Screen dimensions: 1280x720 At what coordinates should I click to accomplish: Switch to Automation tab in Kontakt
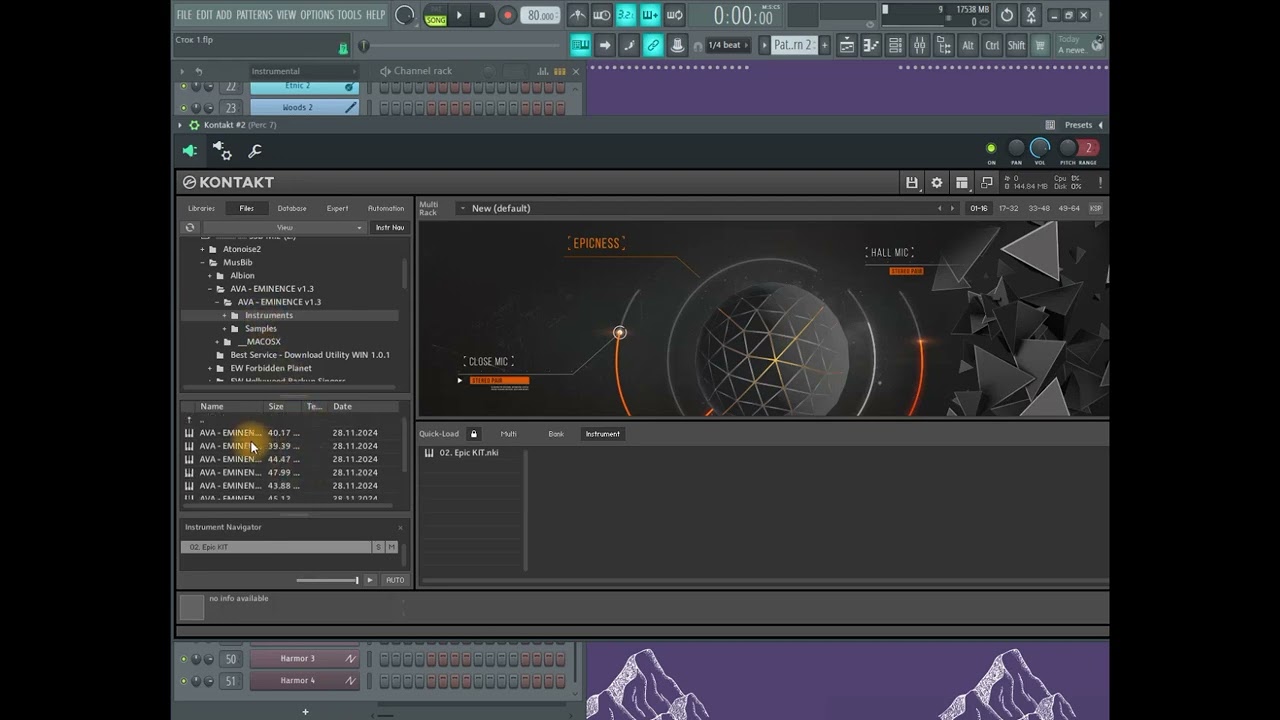pyautogui.click(x=386, y=208)
